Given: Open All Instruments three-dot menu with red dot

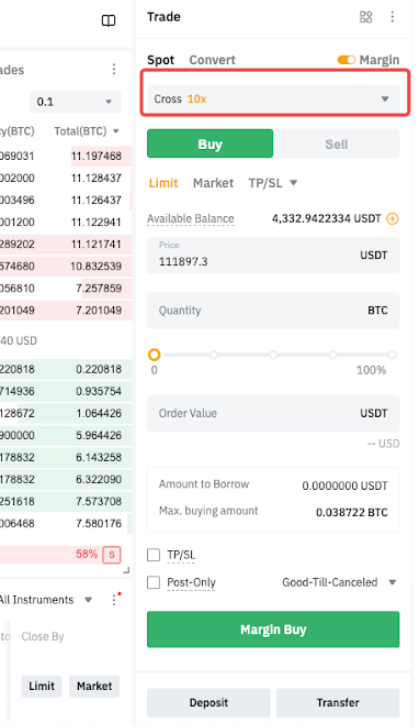Looking at the screenshot, I should pos(115,599).
